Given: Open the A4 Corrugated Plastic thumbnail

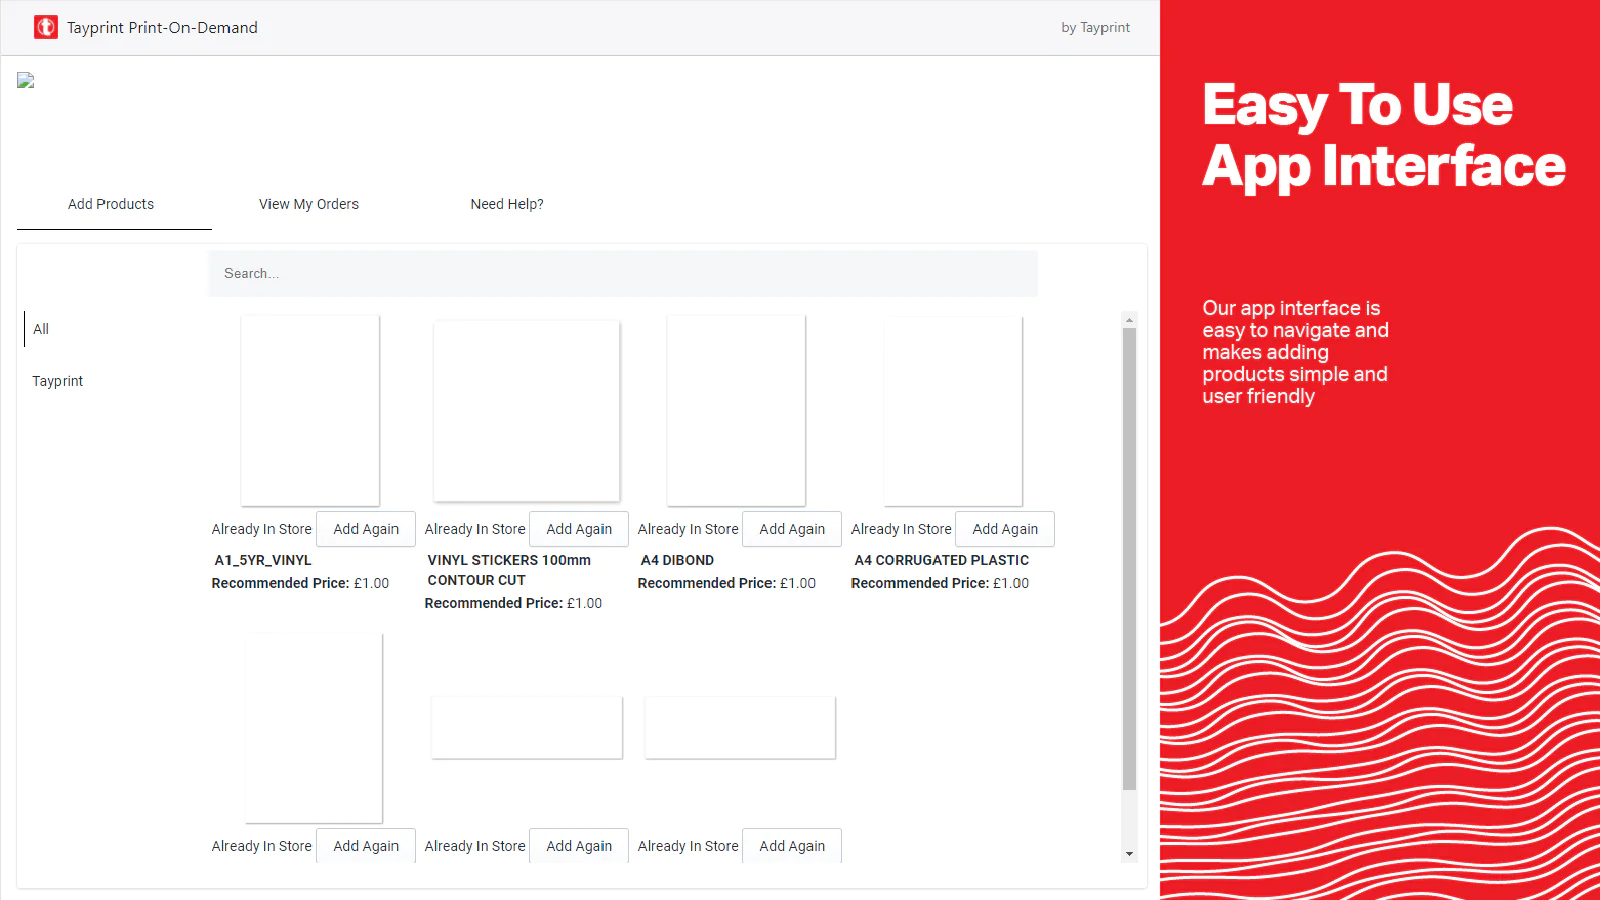Looking at the screenshot, I should [953, 411].
